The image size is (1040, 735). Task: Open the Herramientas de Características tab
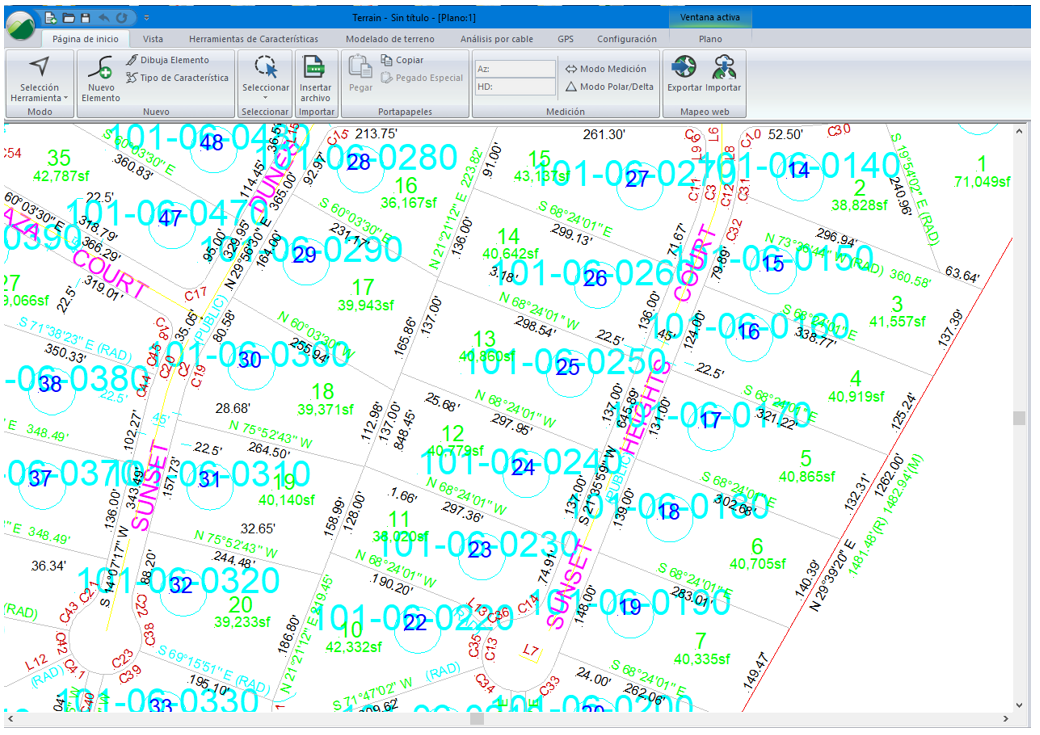[253, 39]
